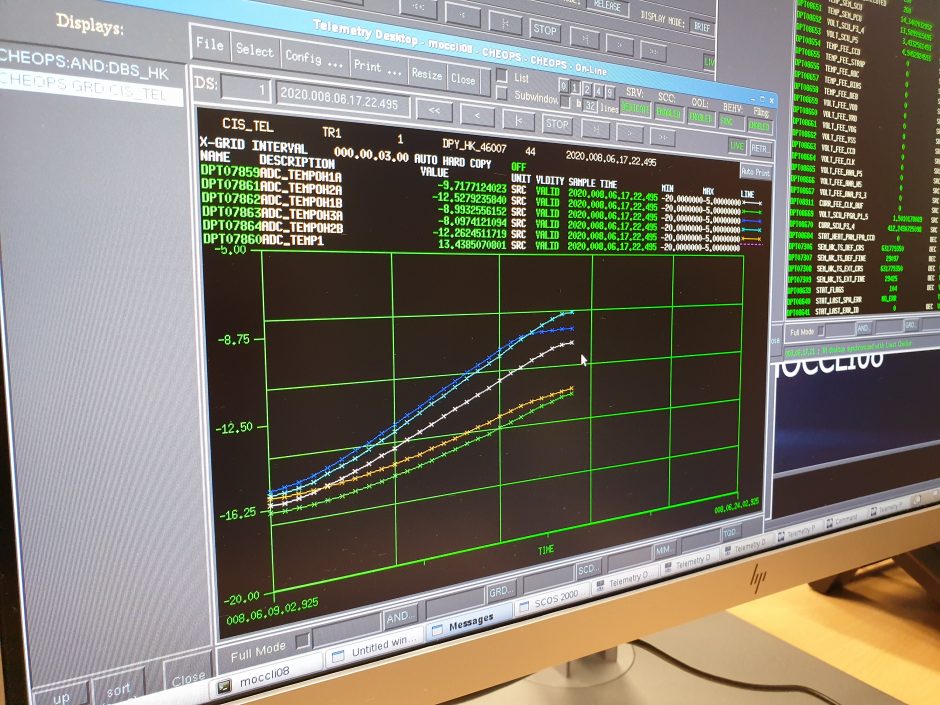The width and height of the screenshot is (940, 705).
Task: Click the 32 lines input field
Action: pos(590,106)
